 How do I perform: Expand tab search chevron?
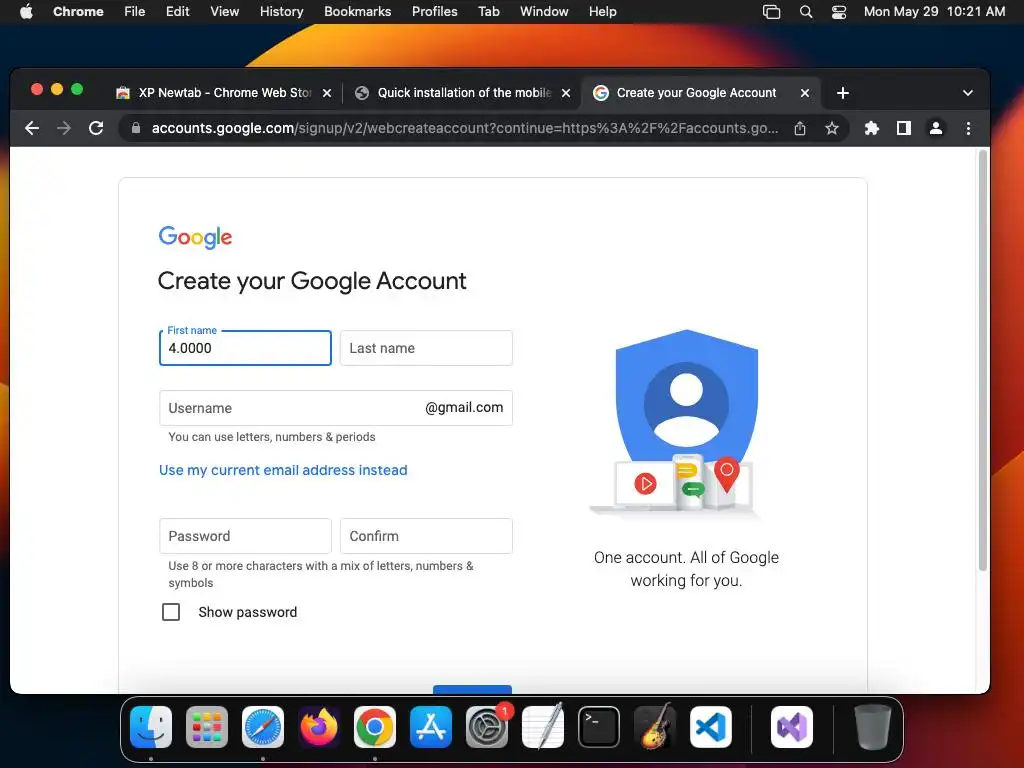tap(968, 93)
